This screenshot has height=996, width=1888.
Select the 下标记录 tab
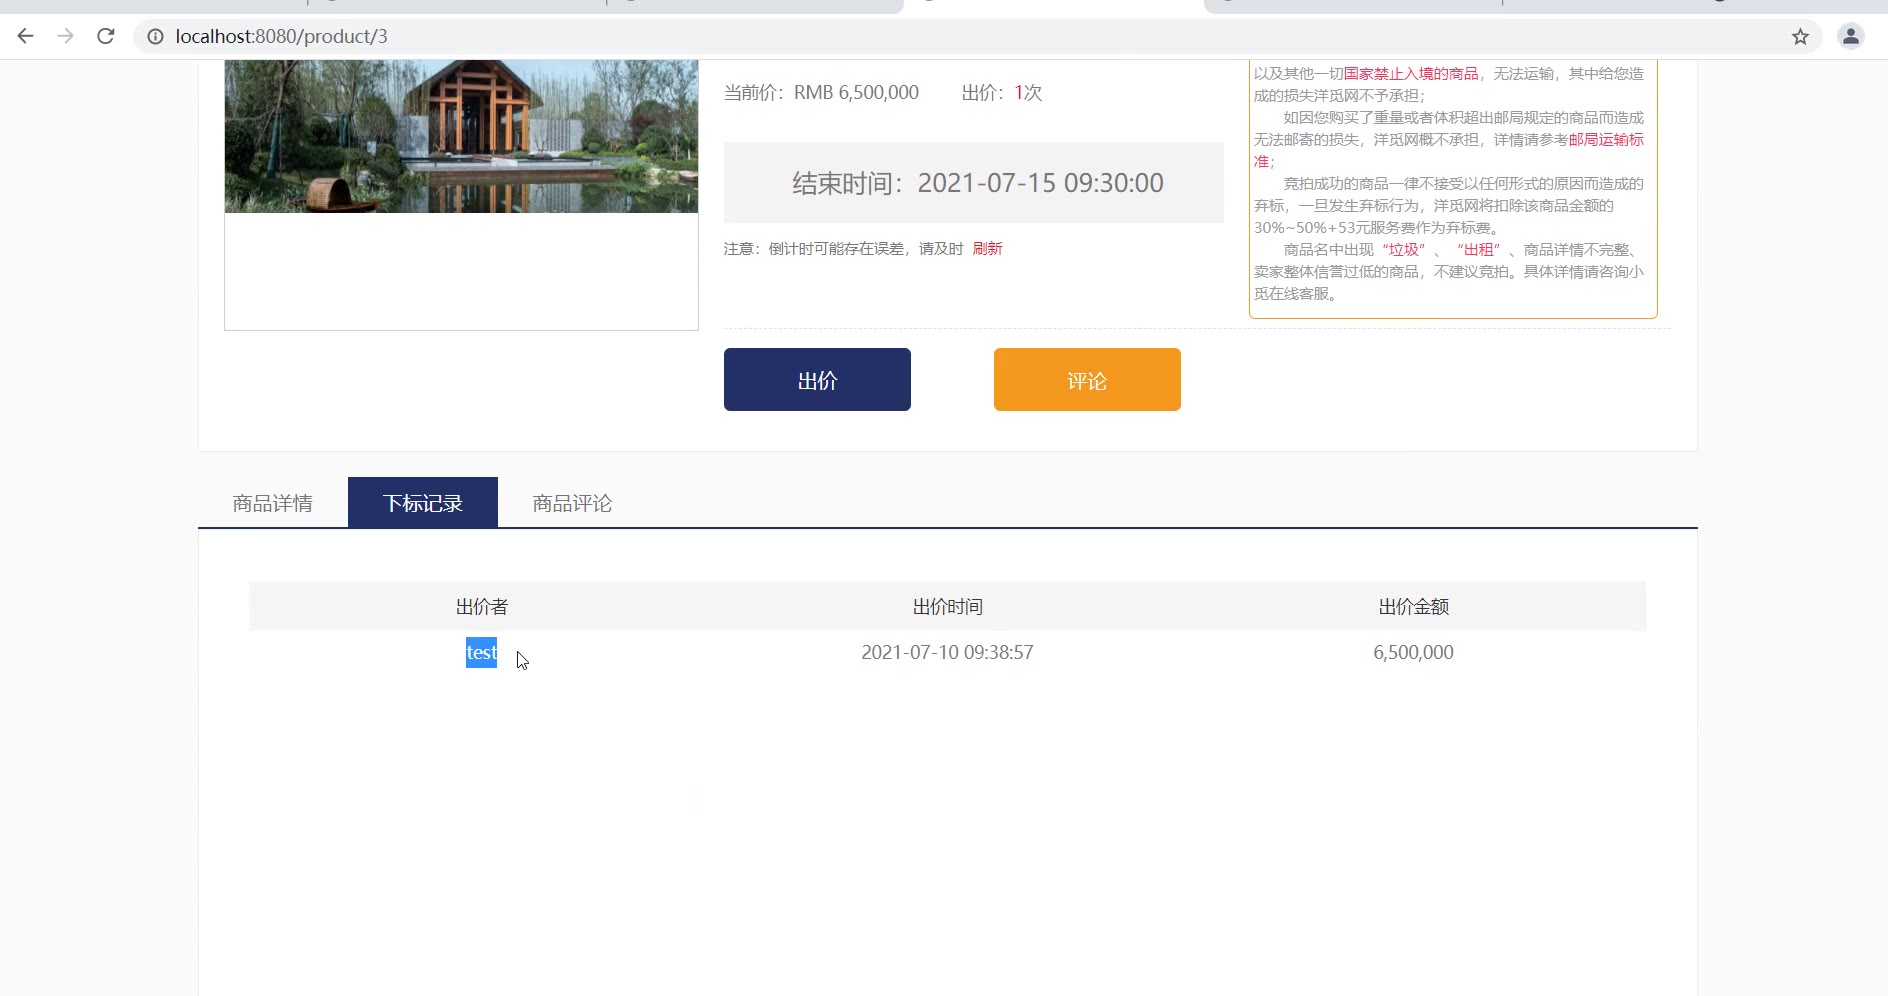coord(423,502)
